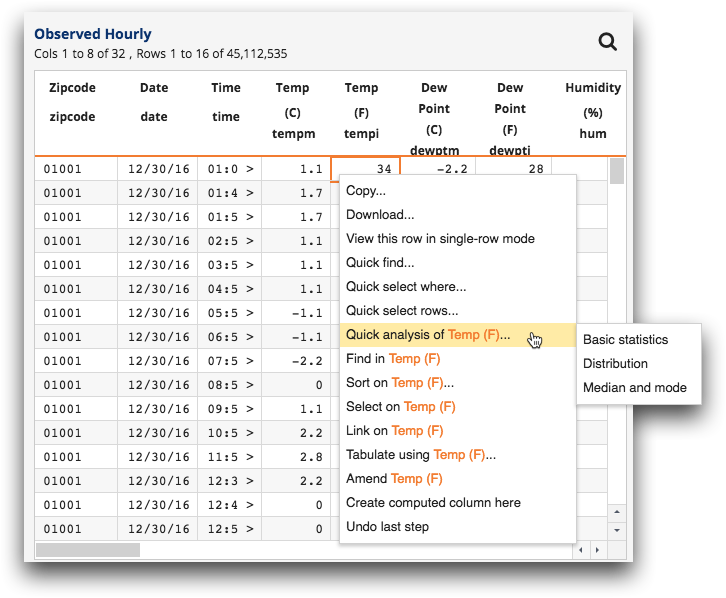Expand time cell showing 03:5
This screenshot has height=598, width=726.
[x=250, y=265]
